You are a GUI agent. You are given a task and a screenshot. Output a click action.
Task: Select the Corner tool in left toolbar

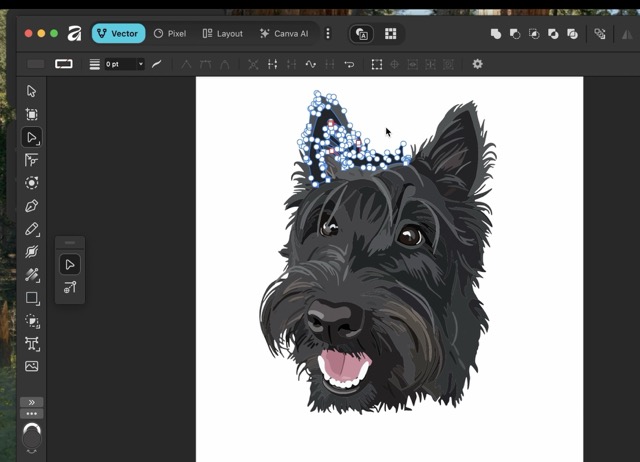click(x=31, y=160)
